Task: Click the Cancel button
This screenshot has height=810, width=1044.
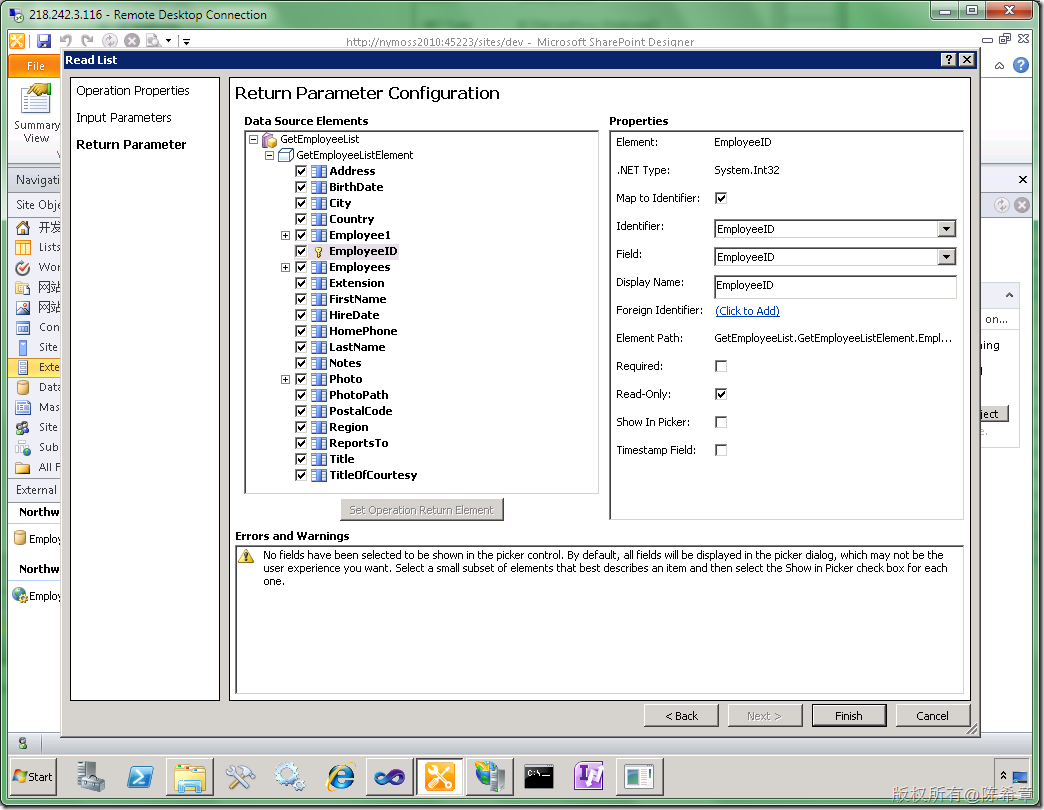Action: [x=932, y=715]
